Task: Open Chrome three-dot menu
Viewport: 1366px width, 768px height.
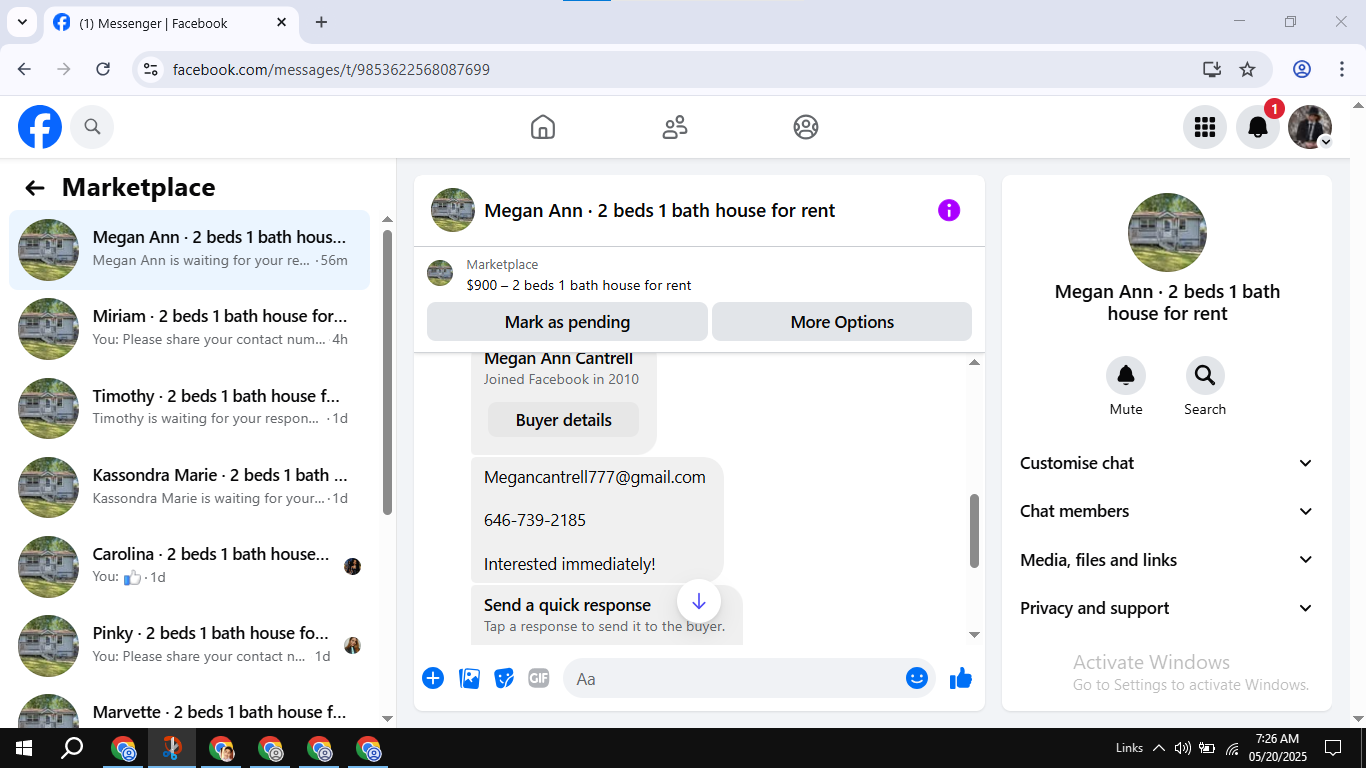Action: tap(1342, 69)
